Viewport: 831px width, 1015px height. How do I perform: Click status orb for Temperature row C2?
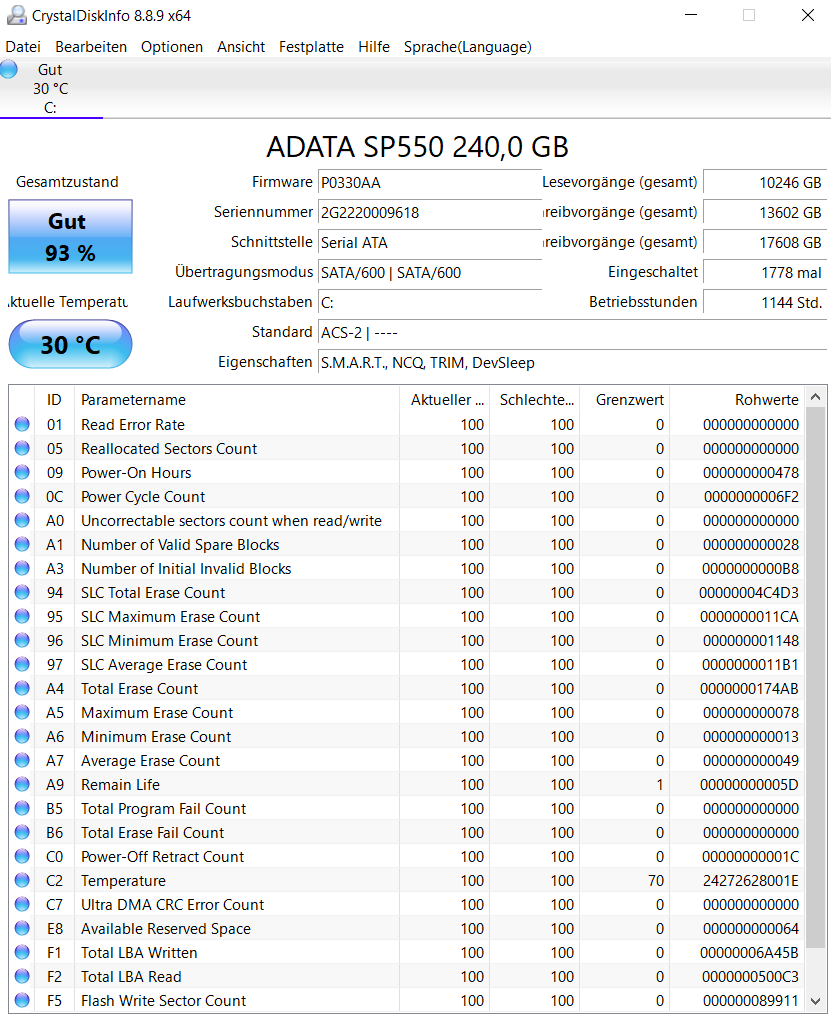click(x=22, y=880)
